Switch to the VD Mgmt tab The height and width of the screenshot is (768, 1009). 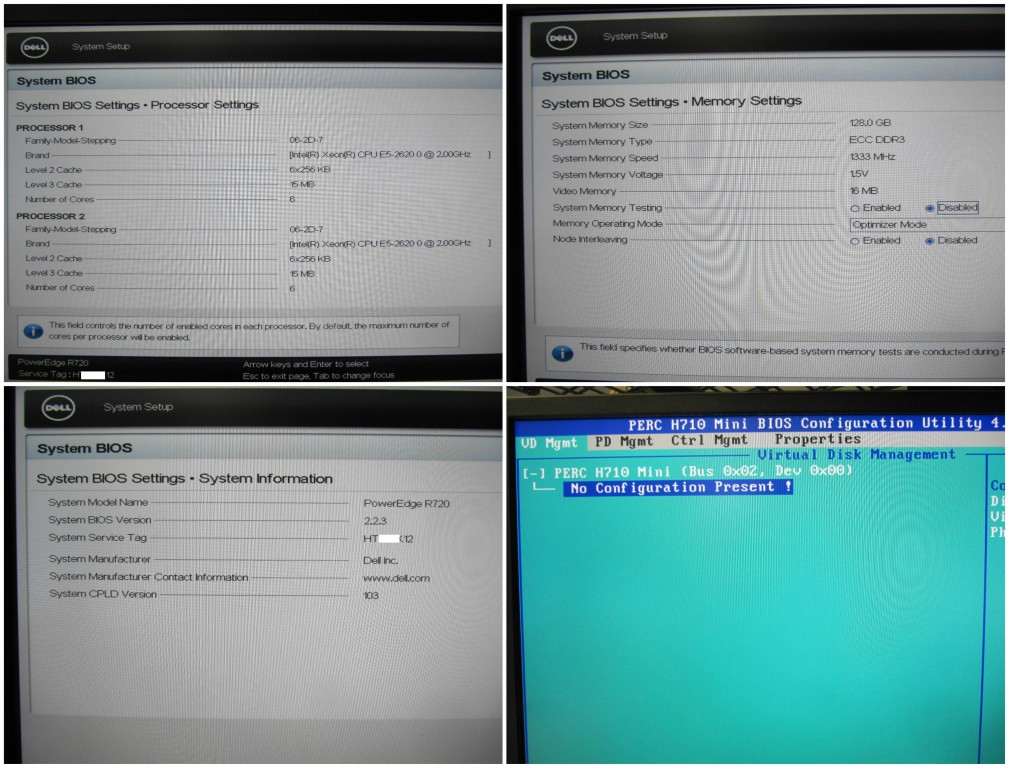click(549, 443)
